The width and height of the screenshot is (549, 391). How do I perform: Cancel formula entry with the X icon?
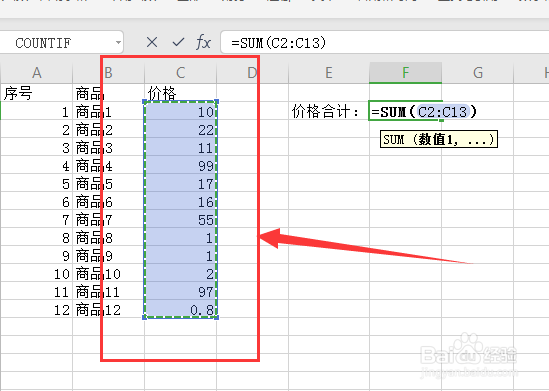click(152, 43)
